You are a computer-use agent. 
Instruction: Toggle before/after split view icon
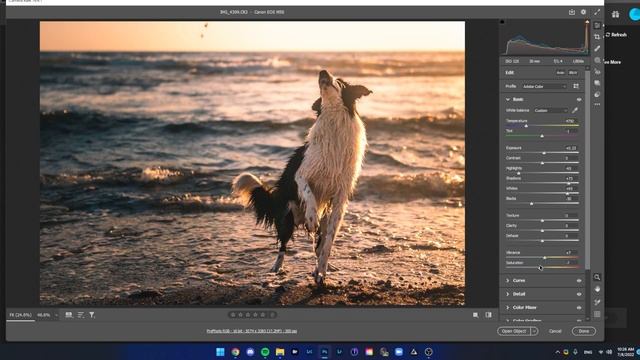coord(488,315)
